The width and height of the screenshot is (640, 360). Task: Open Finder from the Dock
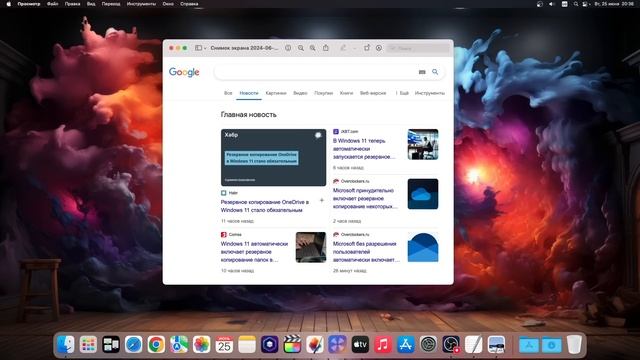pos(66,344)
